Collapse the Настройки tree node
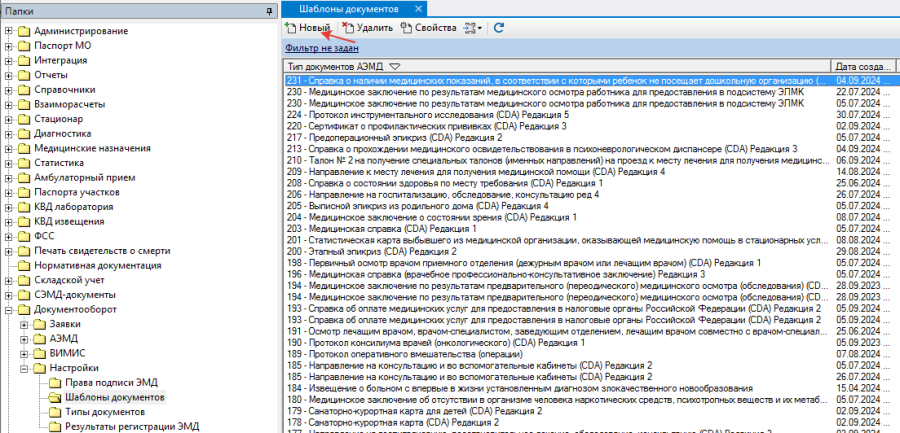900x433 pixels. click(x=24, y=368)
